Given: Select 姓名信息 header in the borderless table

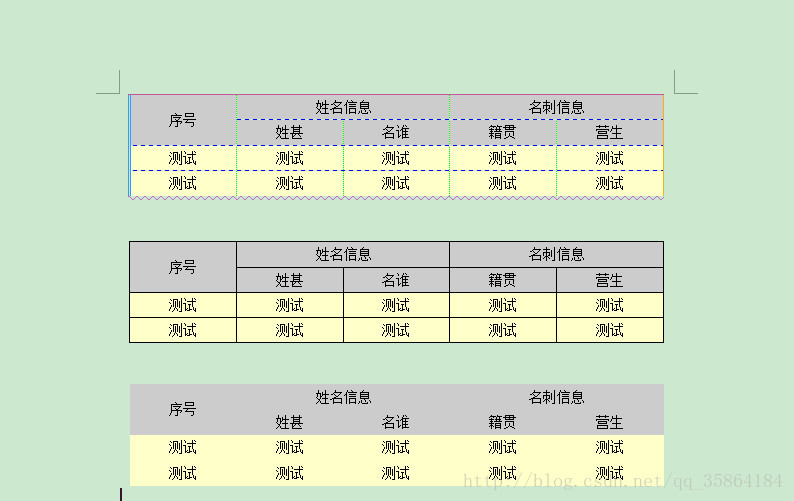Looking at the screenshot, I should pos(343,397).
